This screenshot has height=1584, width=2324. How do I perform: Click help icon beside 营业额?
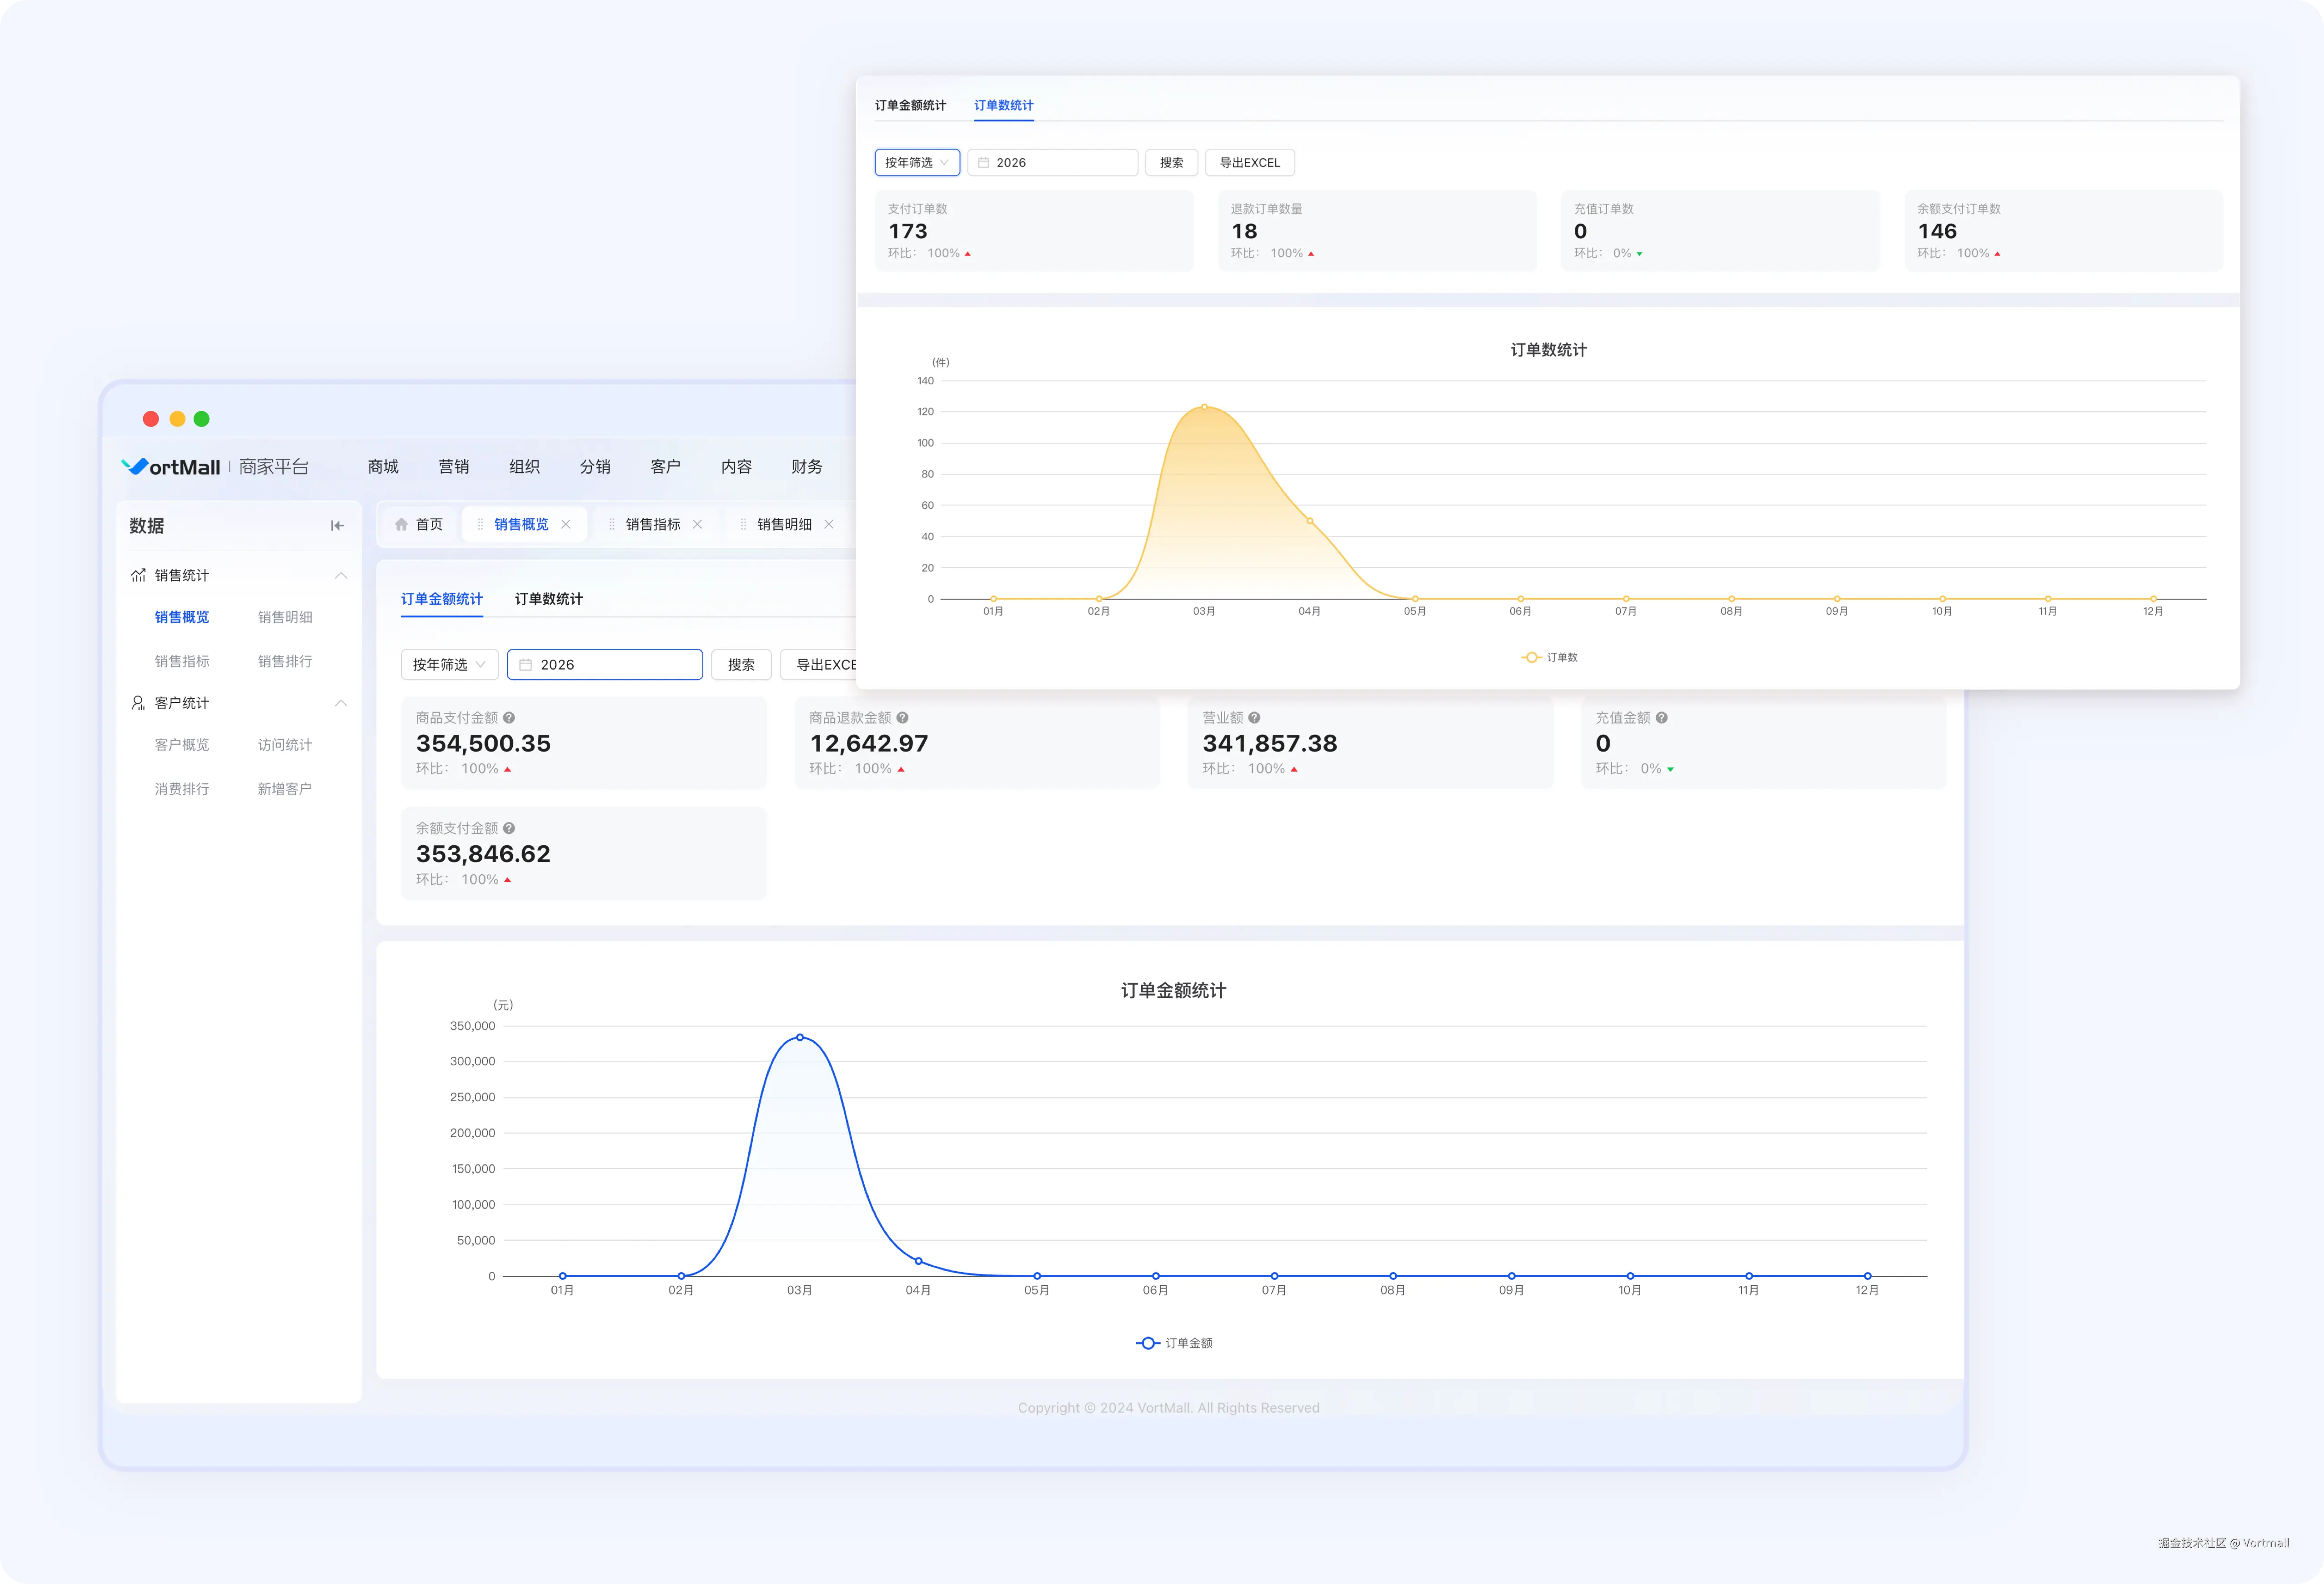pyautogui.click(x=1254, y=718)
